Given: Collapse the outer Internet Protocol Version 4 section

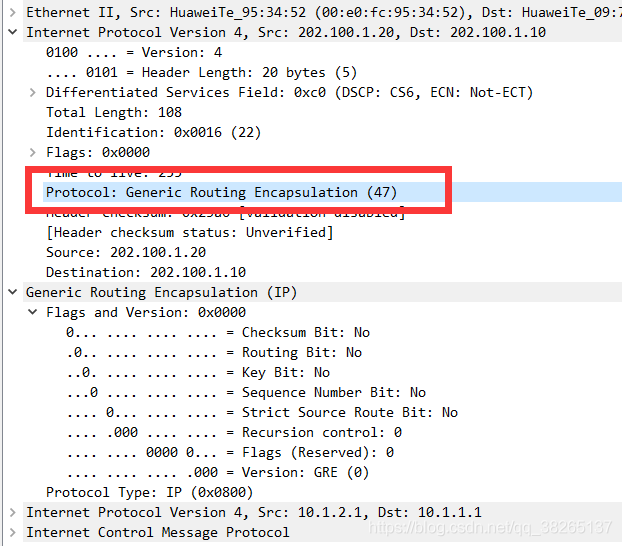Looking at the screenshot, I should tap(13, 32).
